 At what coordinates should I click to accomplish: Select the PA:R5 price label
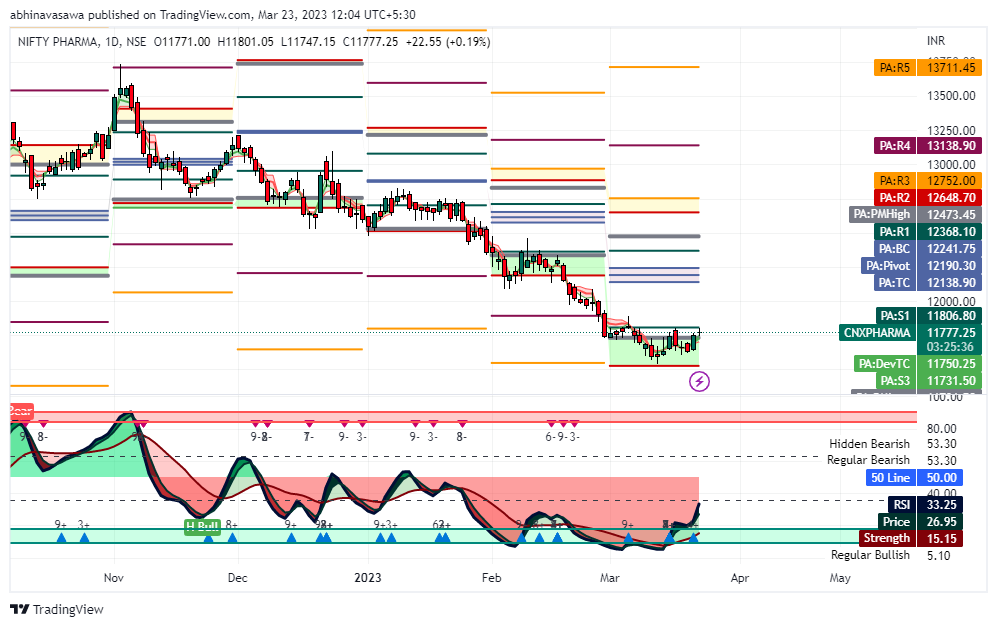[895, 67]
